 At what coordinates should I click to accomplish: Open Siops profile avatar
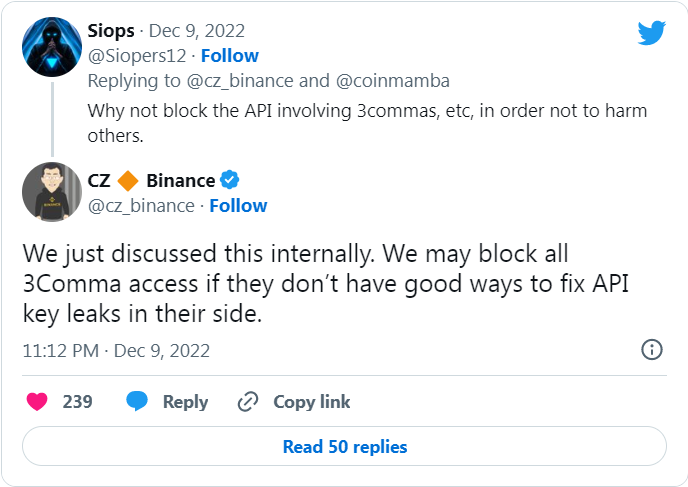(52, 46)
